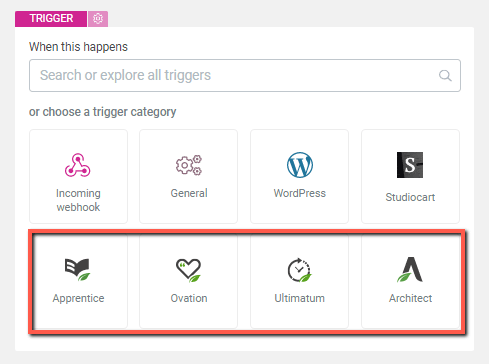This screenshot has width=489, height=364.
Task: Pick the Architect A logo
Action: coord(410,269)
